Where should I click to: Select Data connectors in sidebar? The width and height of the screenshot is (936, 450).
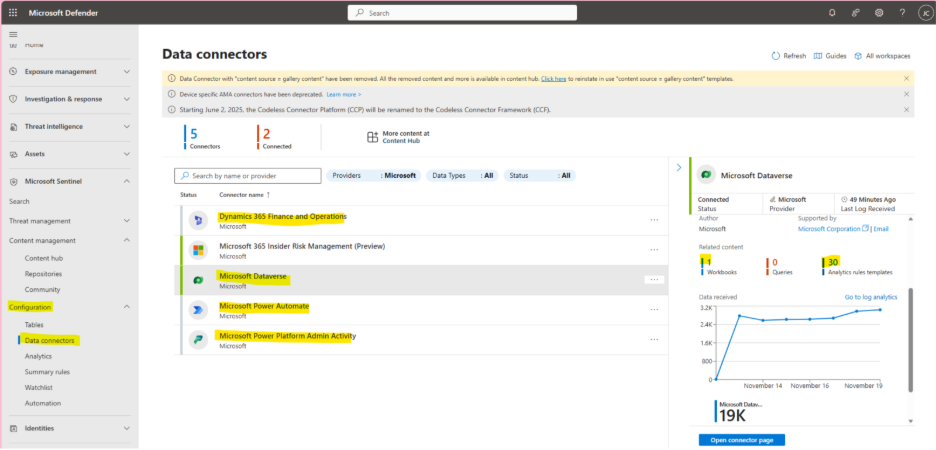(50, 341)
